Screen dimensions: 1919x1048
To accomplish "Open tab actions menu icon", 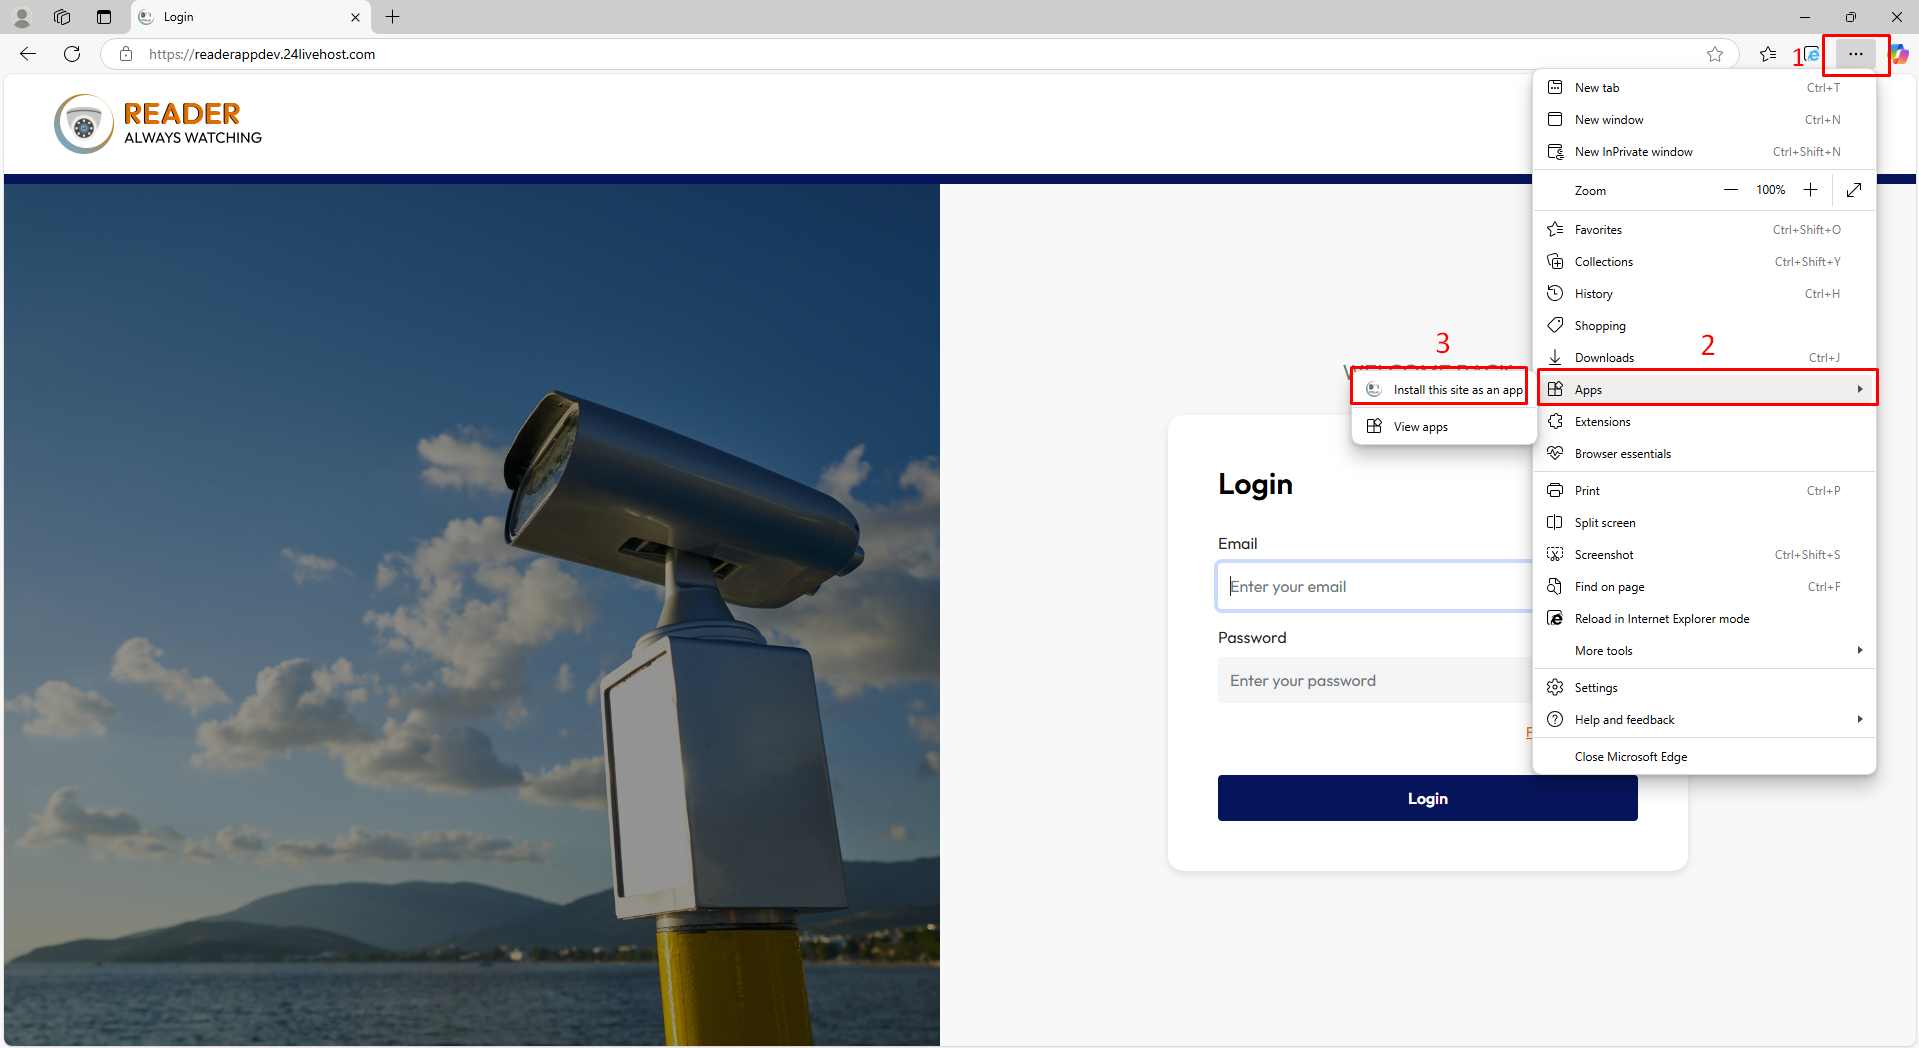I will point(104,17).
